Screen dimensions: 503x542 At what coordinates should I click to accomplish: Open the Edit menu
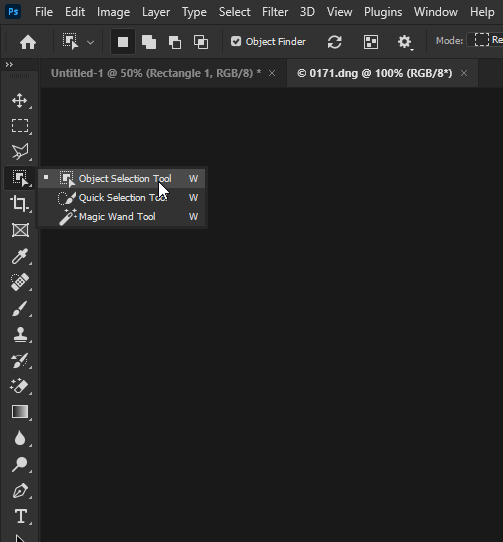tap(75, 12)
